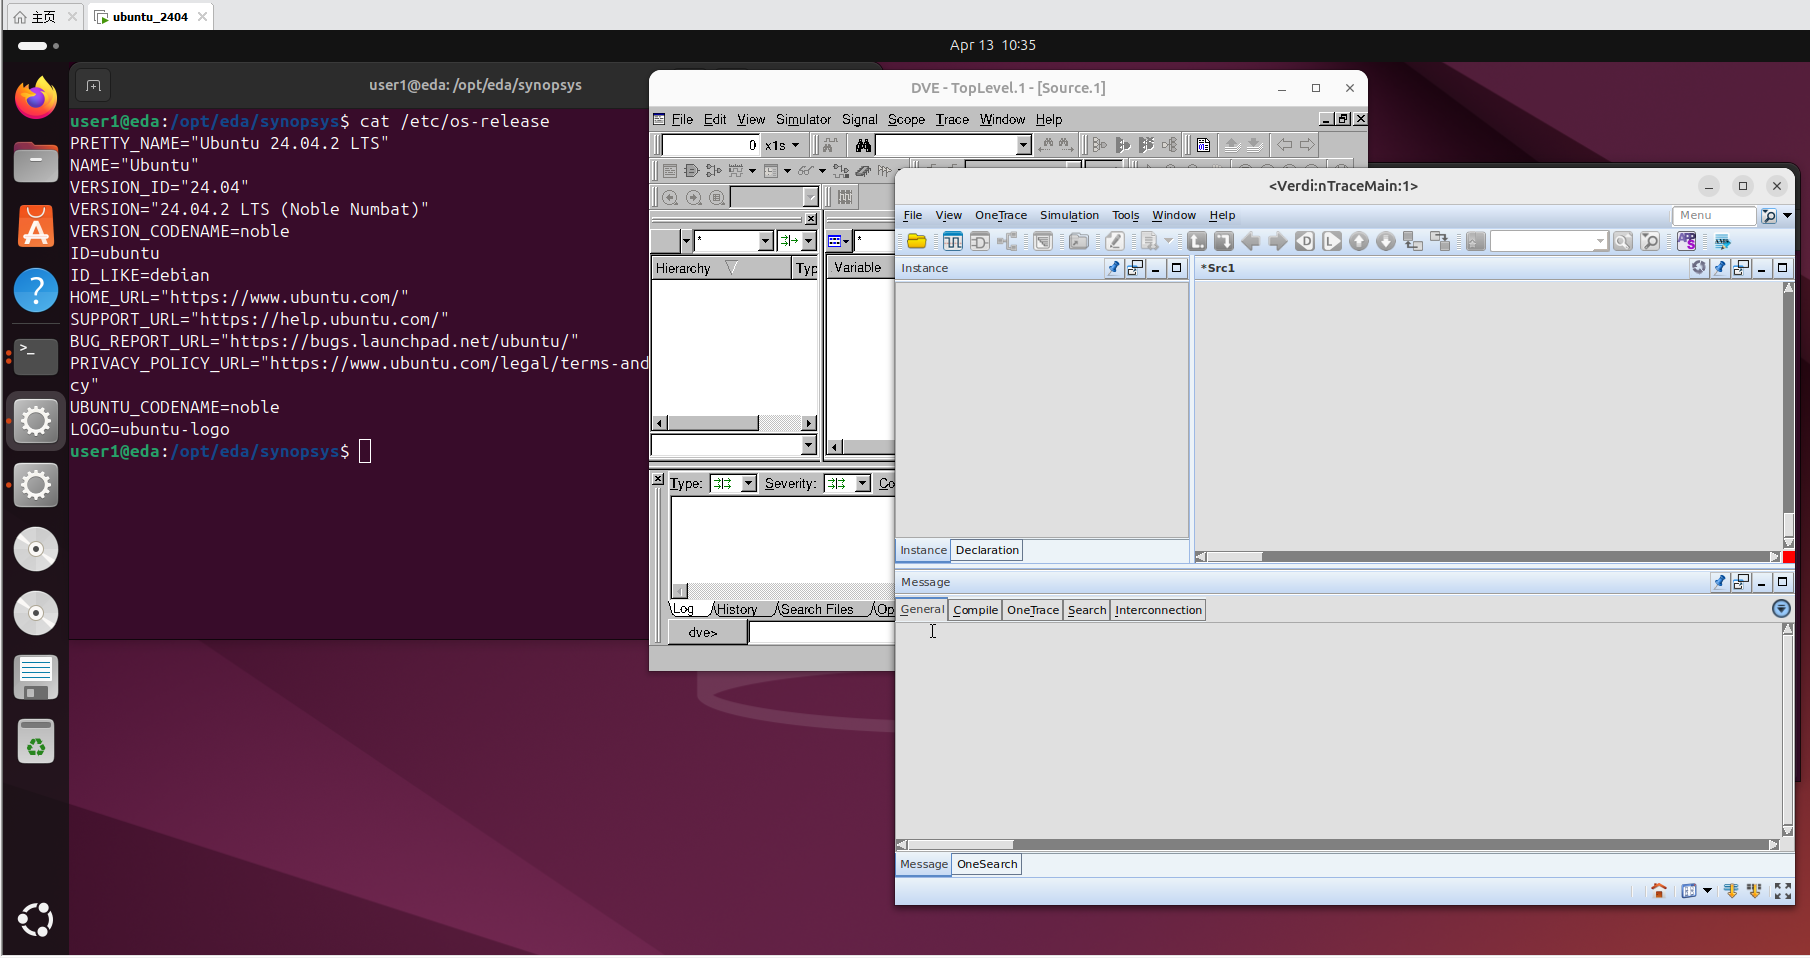Click the forward arrow in Verdi toolbar
This screenshot has width=1810, height=958.
(x=1278, y=241)
